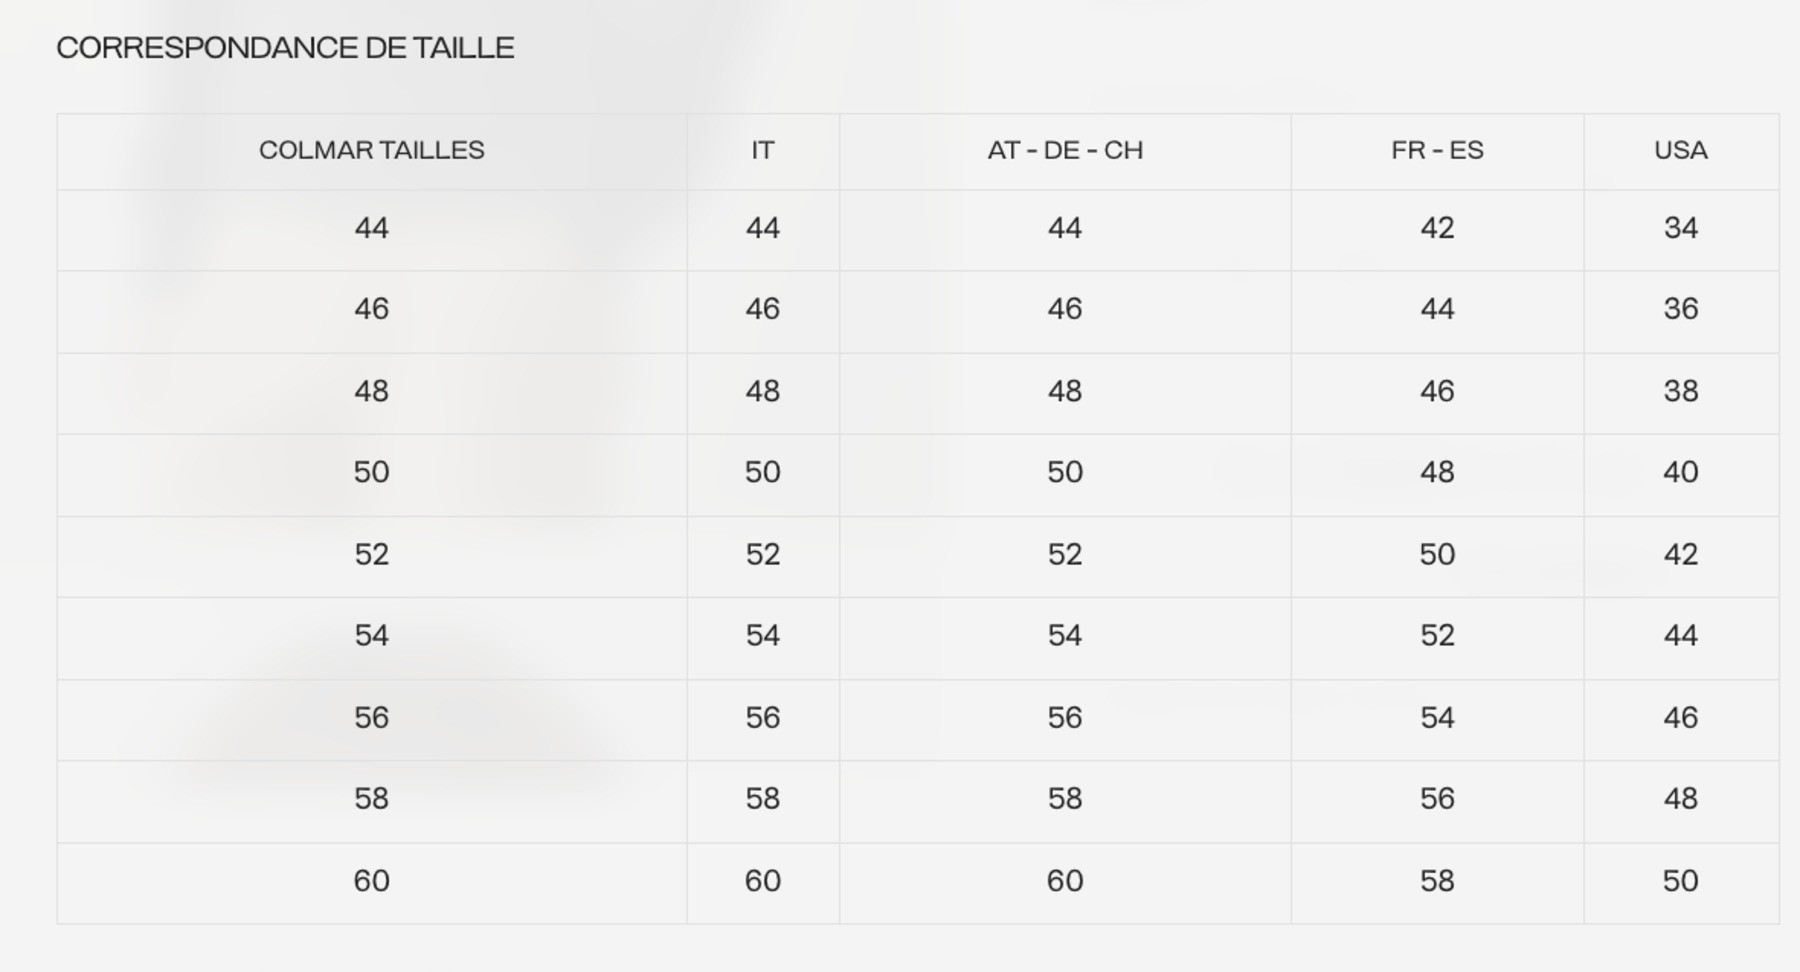Click USA size 34 cell
The image size is (1800, 972).
tap(1680, 228)
